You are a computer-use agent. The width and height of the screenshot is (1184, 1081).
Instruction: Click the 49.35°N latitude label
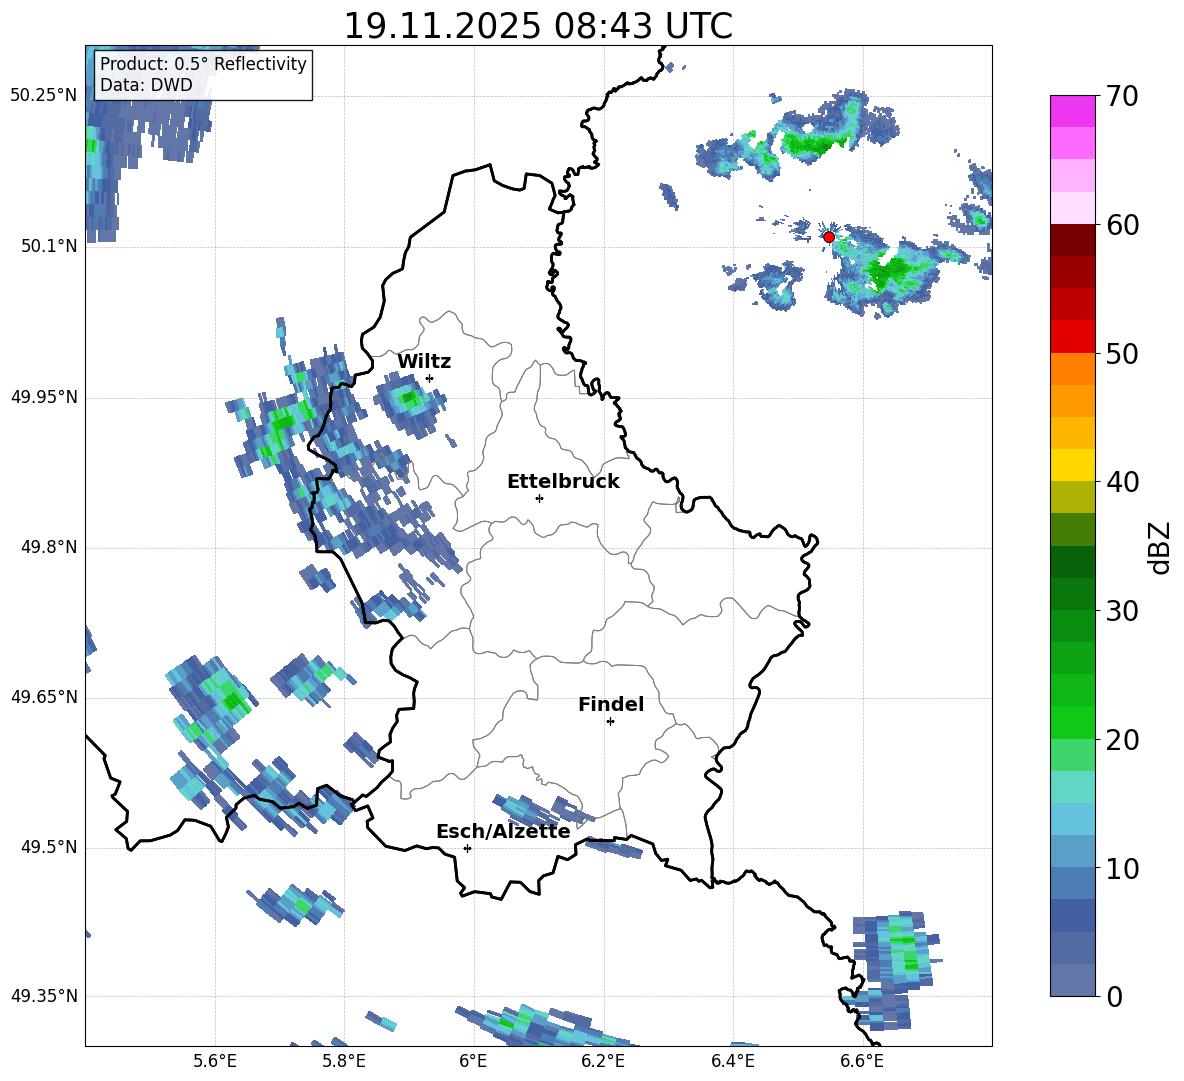click(44, 996)
